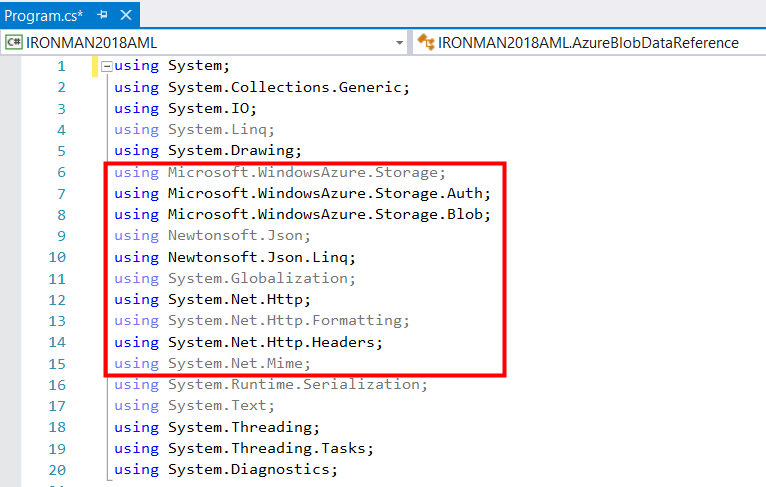Click line number 15 in the margin
The image size is (766, 487).
click(57, 364)
